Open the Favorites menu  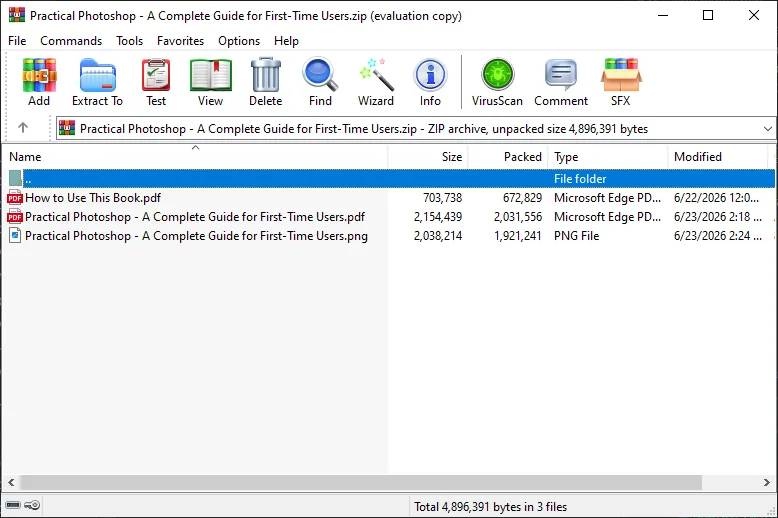click(181, 41)
